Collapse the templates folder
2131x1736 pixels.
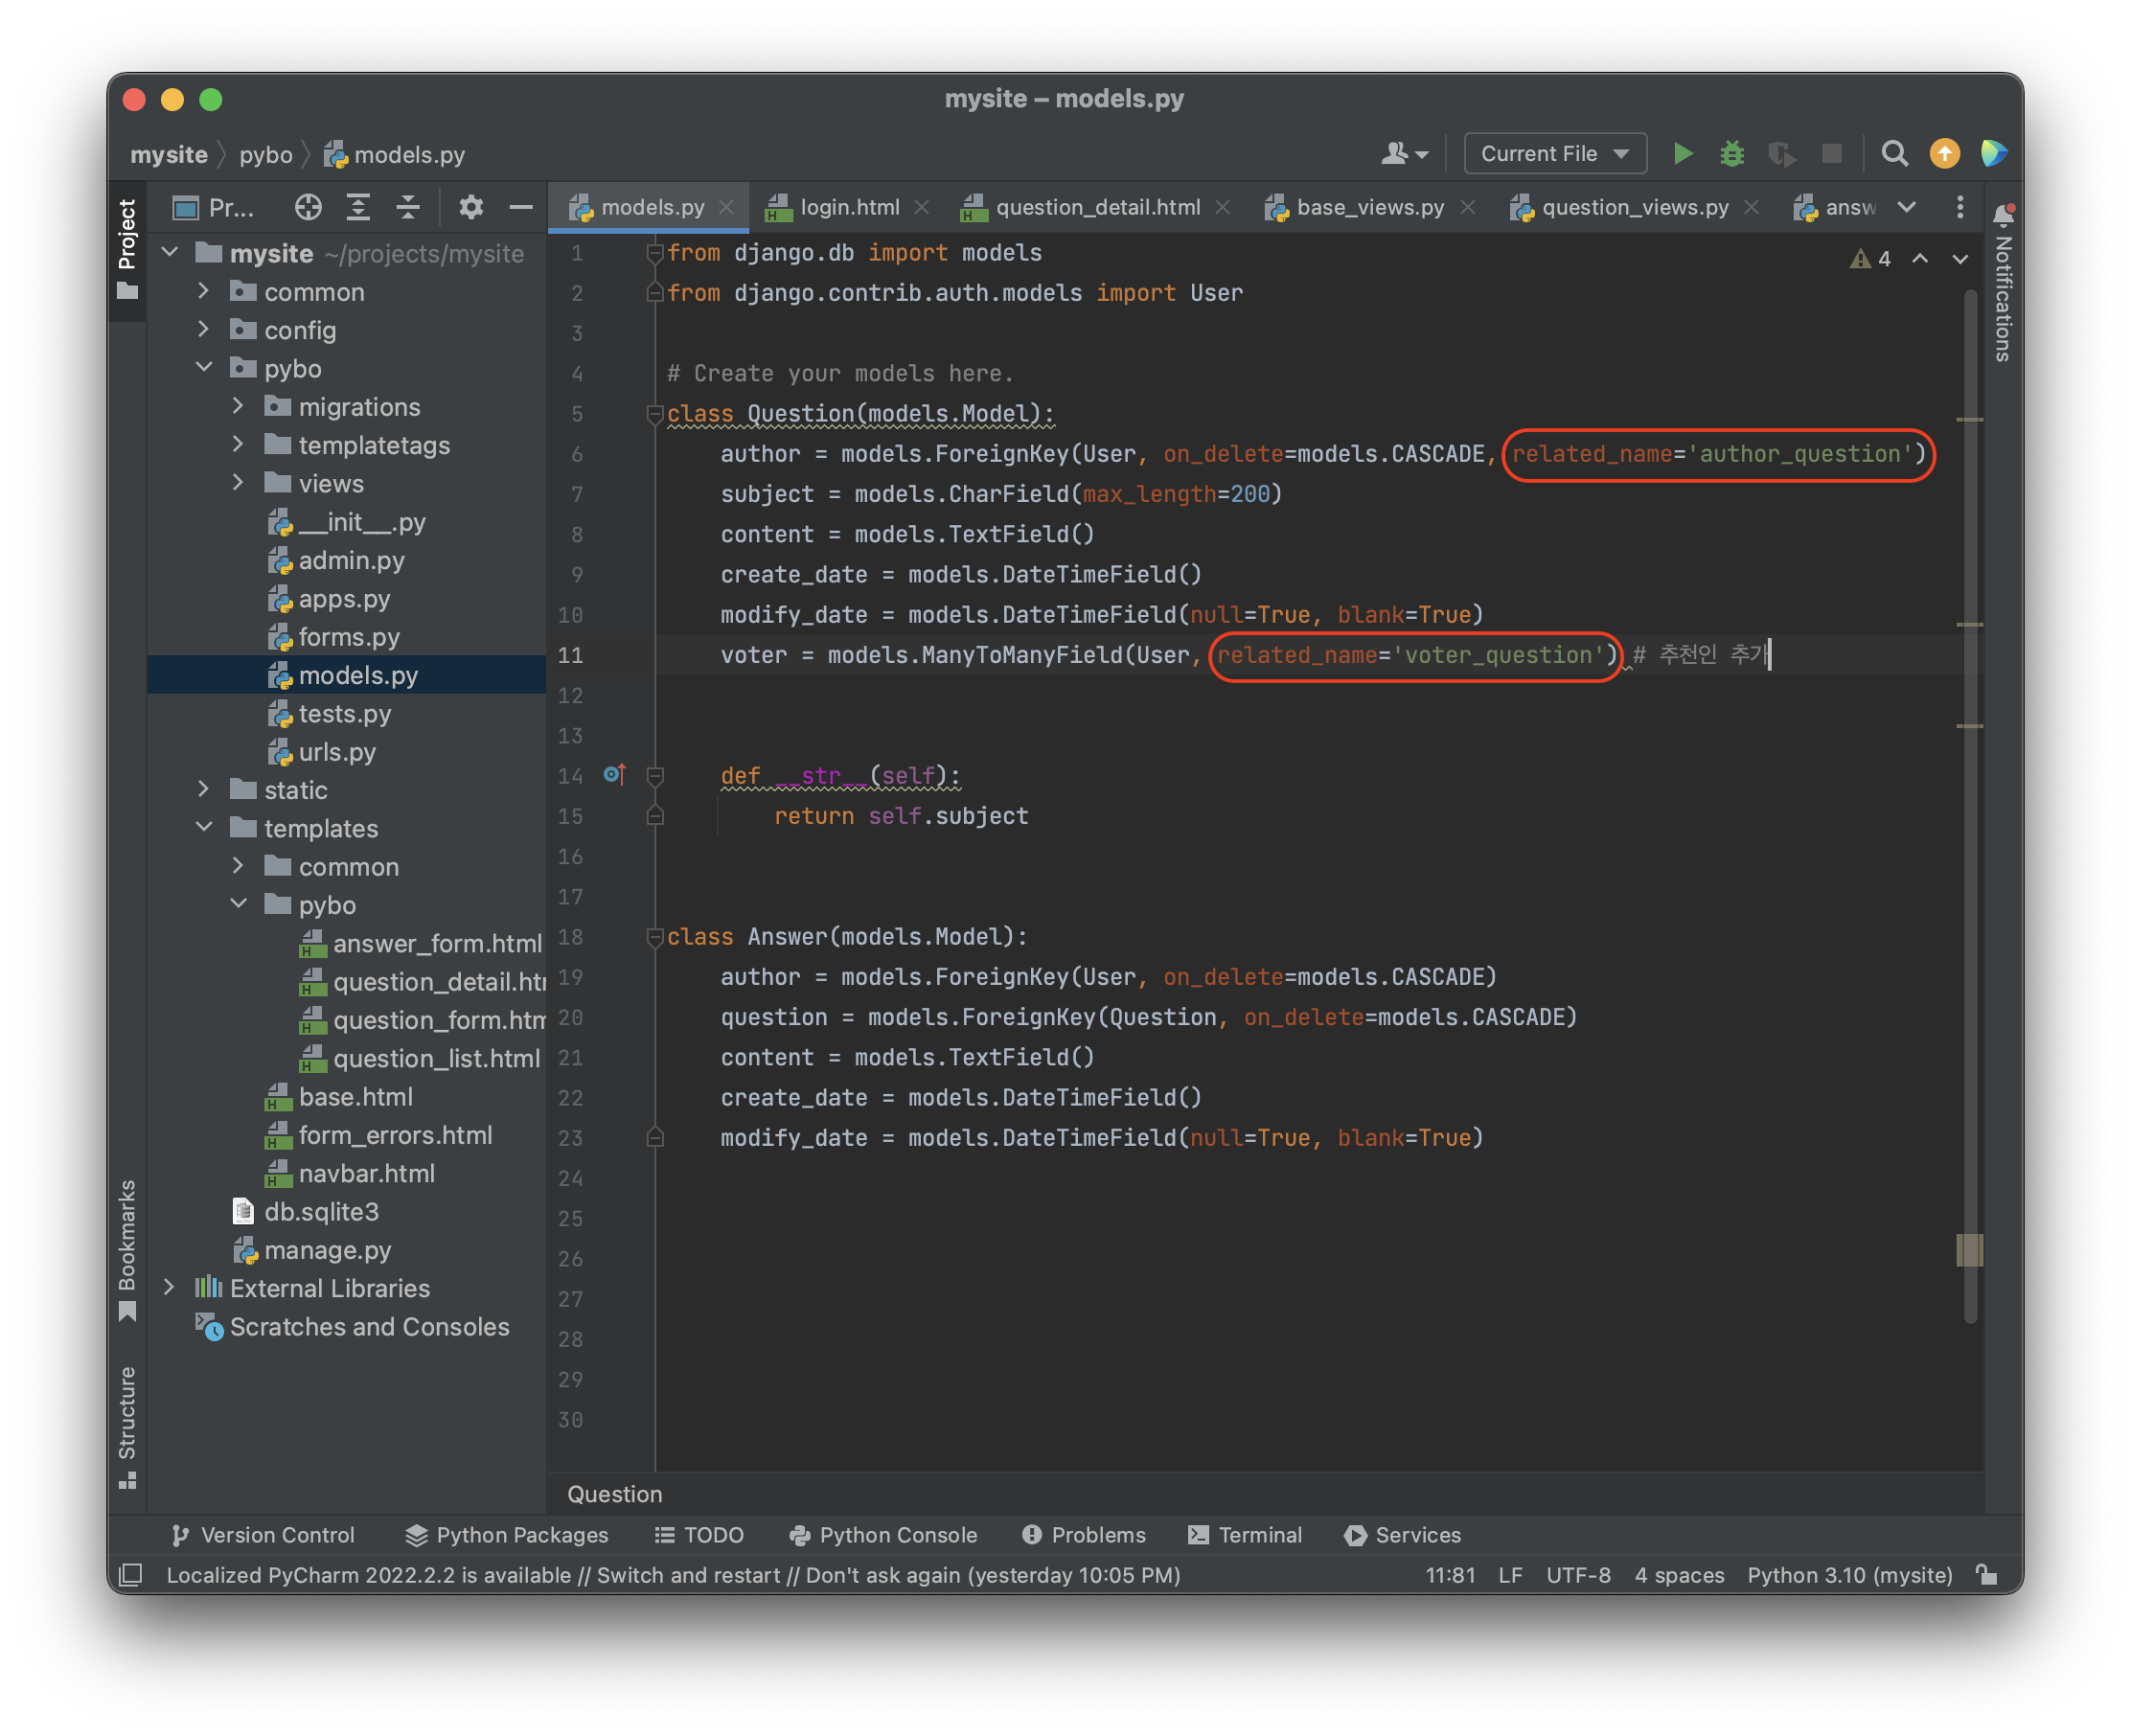point(204,827)
